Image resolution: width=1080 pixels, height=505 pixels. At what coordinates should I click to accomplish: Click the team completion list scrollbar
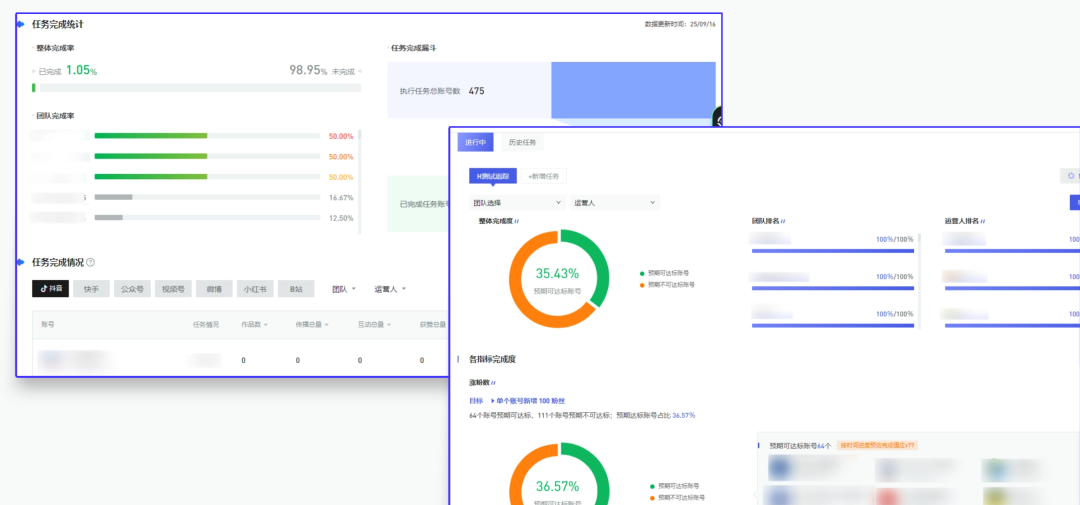(x=360, y=182)
